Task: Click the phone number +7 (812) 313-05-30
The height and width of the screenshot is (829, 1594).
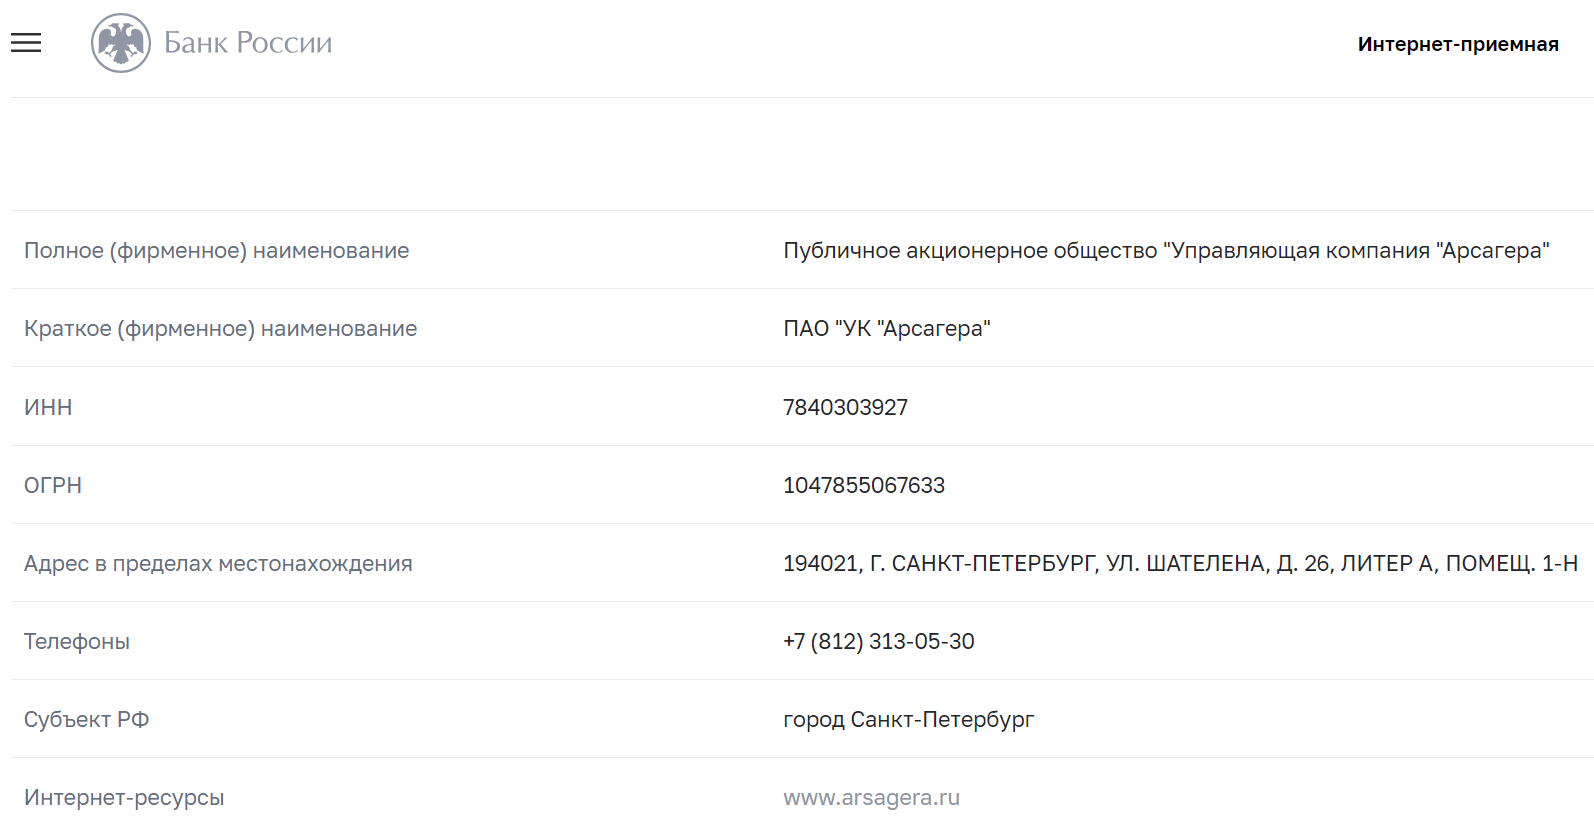Action: tap(879, 641)
